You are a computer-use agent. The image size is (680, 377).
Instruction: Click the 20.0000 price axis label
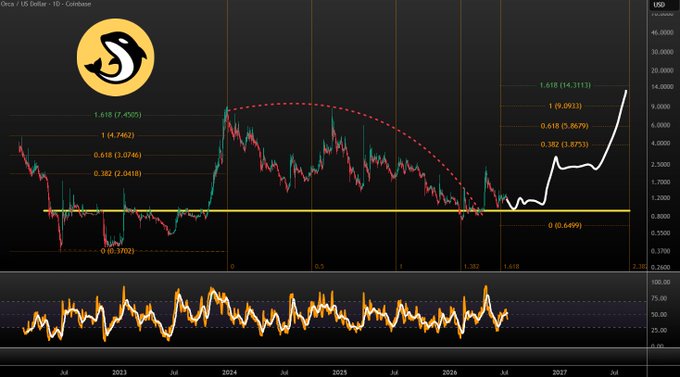(662, 70)
